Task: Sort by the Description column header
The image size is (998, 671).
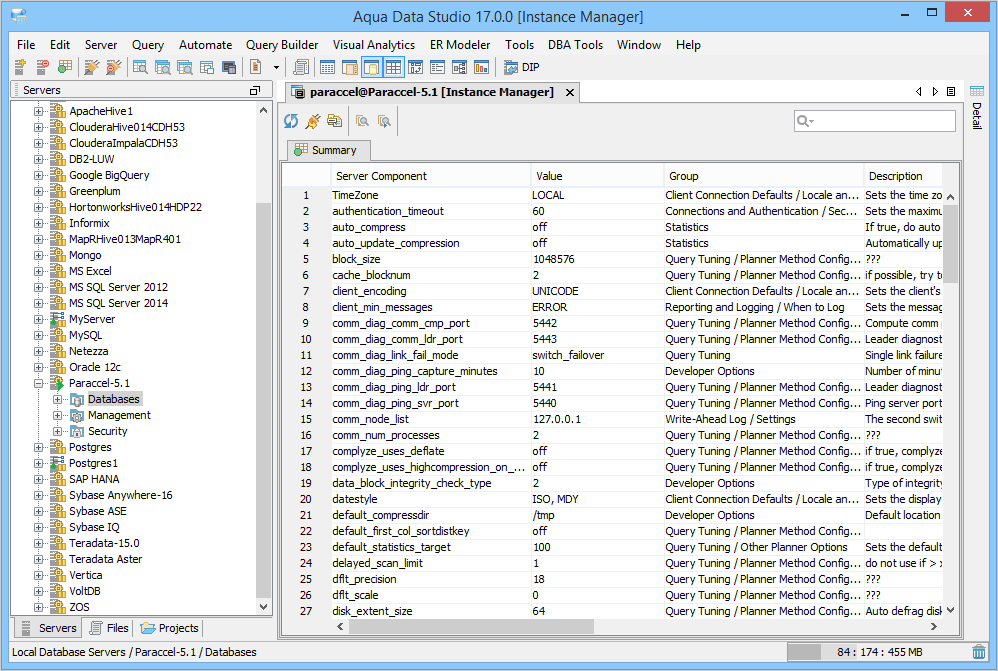Action: click(903, 176)
